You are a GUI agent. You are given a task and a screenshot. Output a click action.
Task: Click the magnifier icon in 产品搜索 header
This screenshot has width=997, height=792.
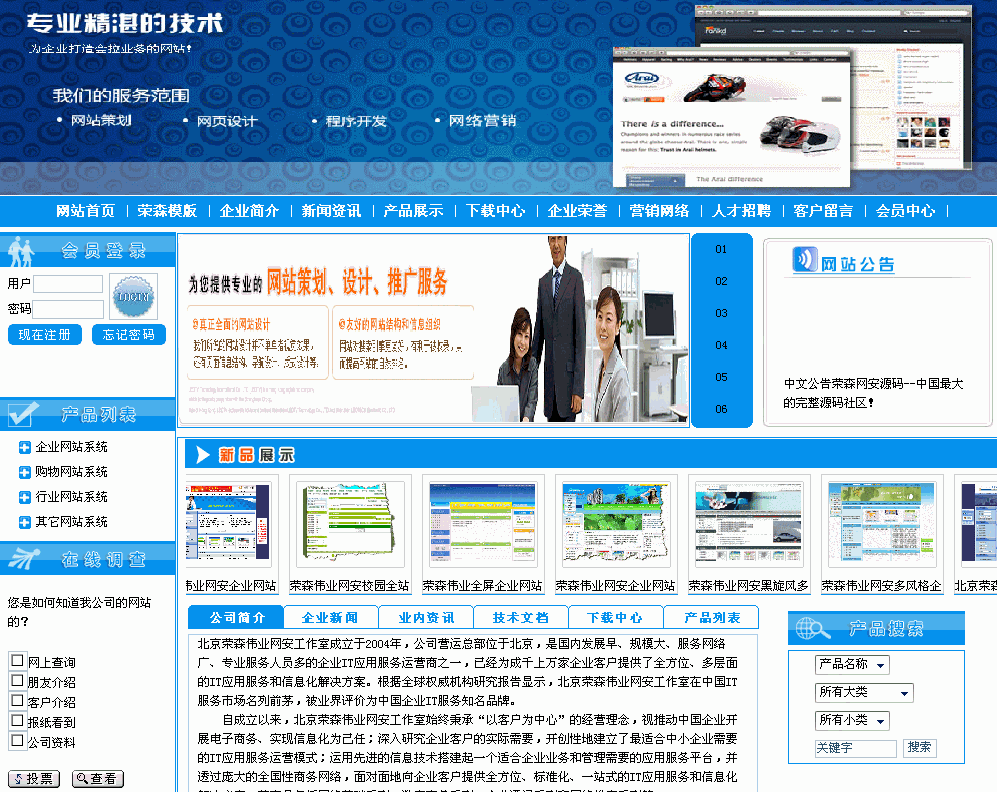point(812,629)
